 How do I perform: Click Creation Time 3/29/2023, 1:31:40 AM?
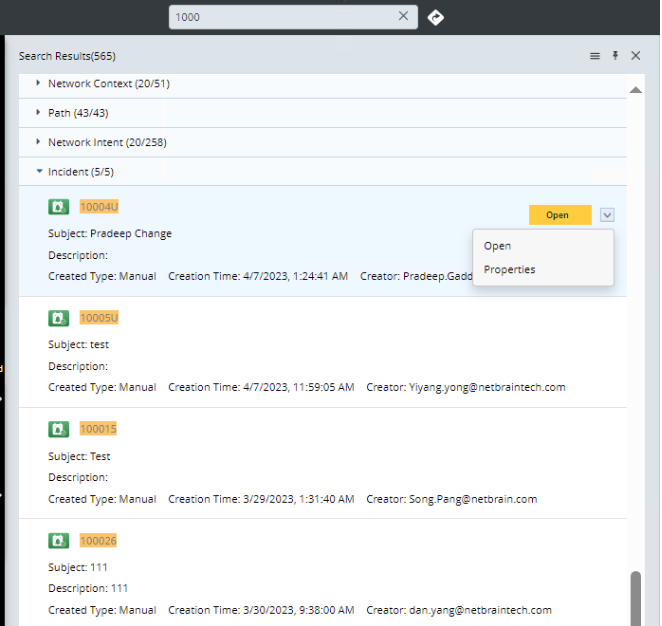coord(261,499)
